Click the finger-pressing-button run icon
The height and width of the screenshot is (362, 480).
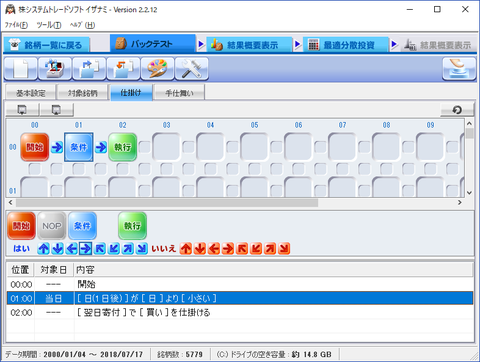click(459, 69)
